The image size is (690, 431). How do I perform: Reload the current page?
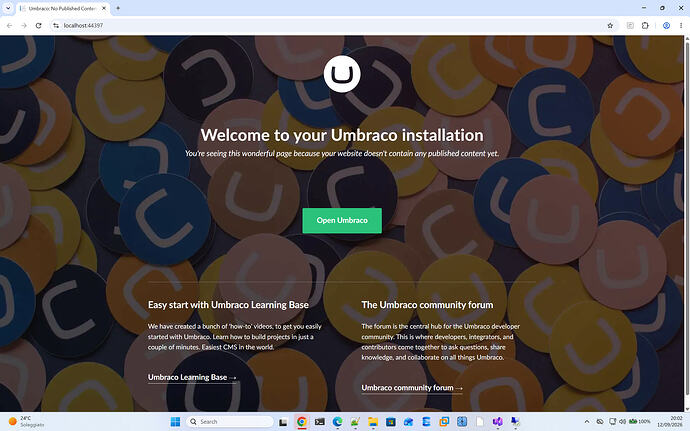(x=39, y=26)
